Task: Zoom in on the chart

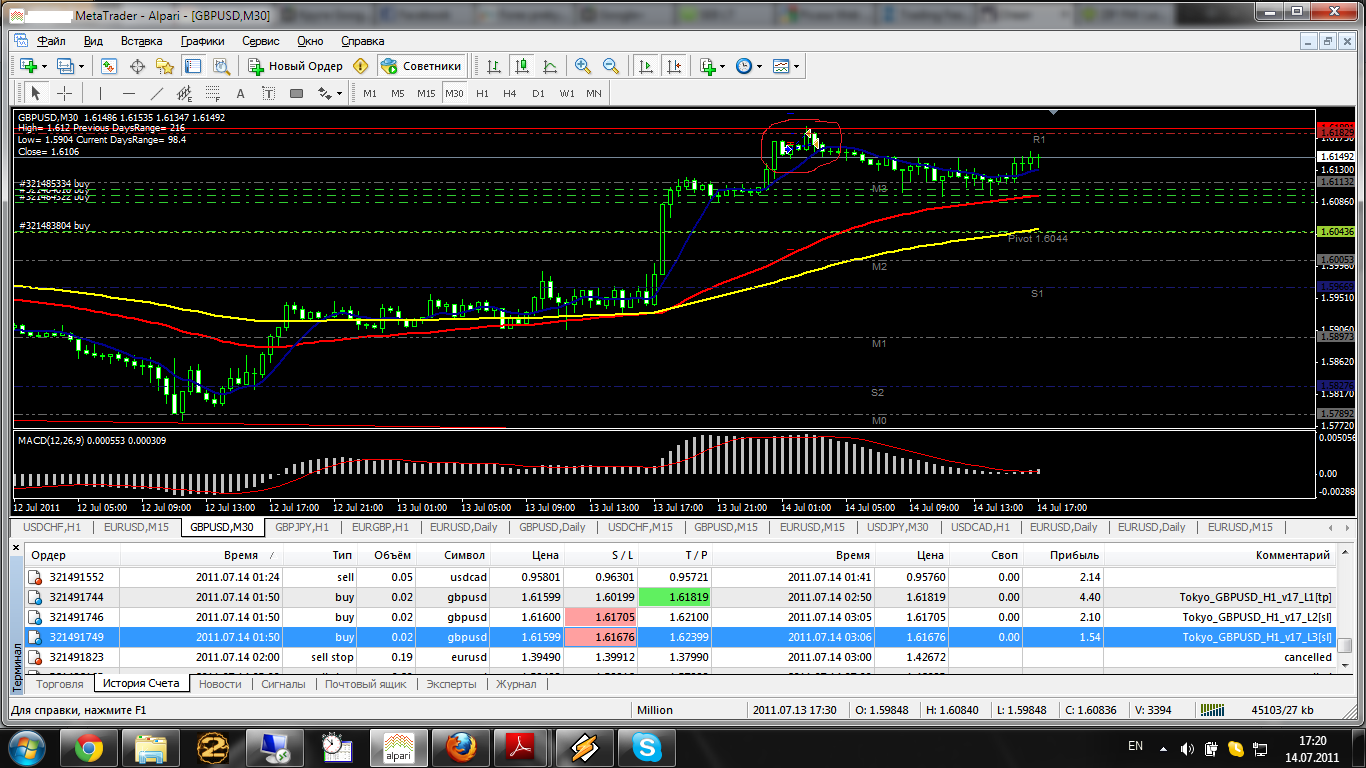Action: click(x=582, y=66)
